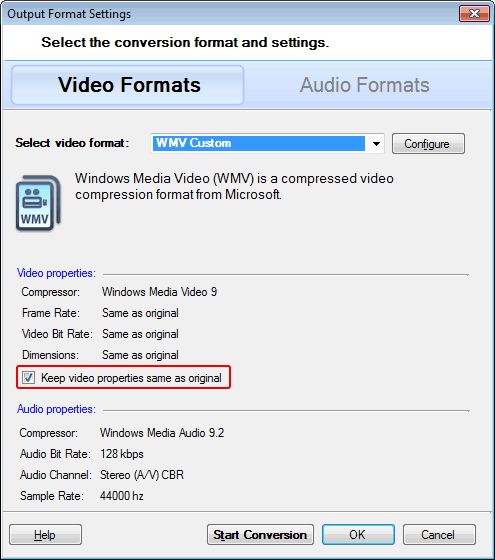Screen dimensions: 495x560
Task: Select the WMV Custom combo box field
Action: click(x=267, y=144)
